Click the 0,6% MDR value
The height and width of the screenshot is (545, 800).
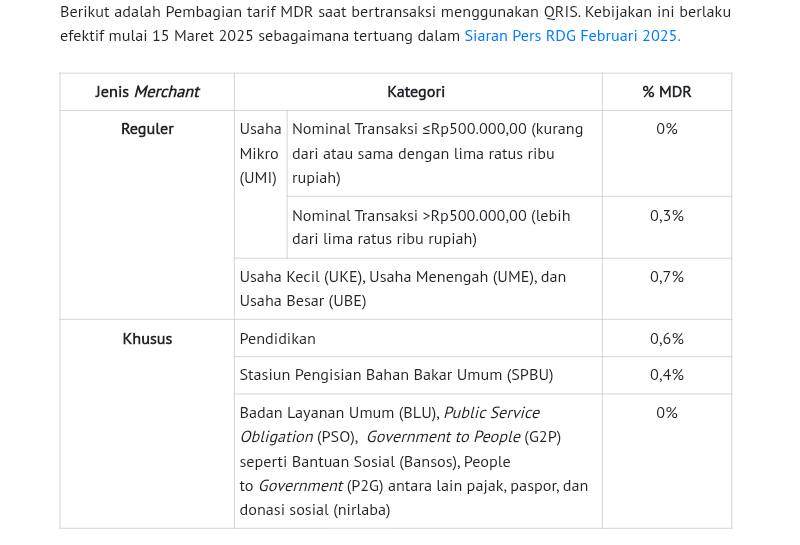pyautogui.click(x=666, y=339)
